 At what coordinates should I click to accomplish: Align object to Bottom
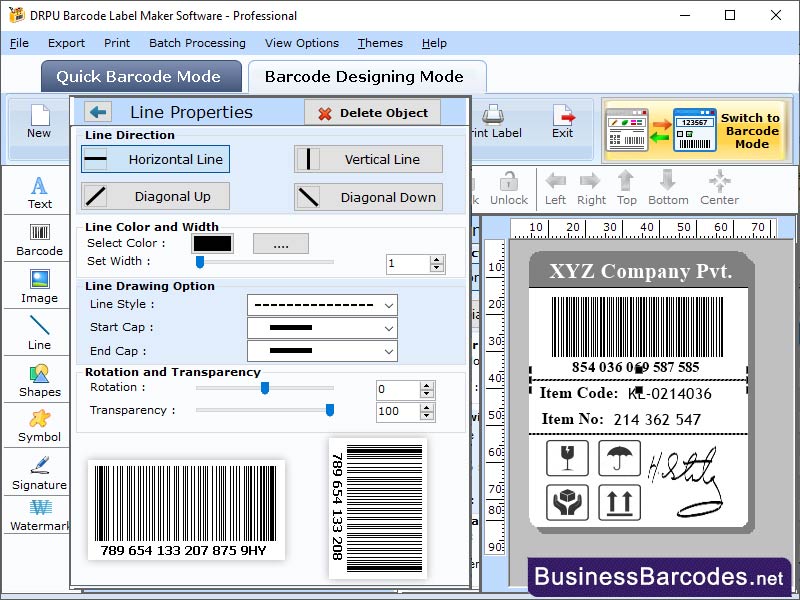click(668, 188)
